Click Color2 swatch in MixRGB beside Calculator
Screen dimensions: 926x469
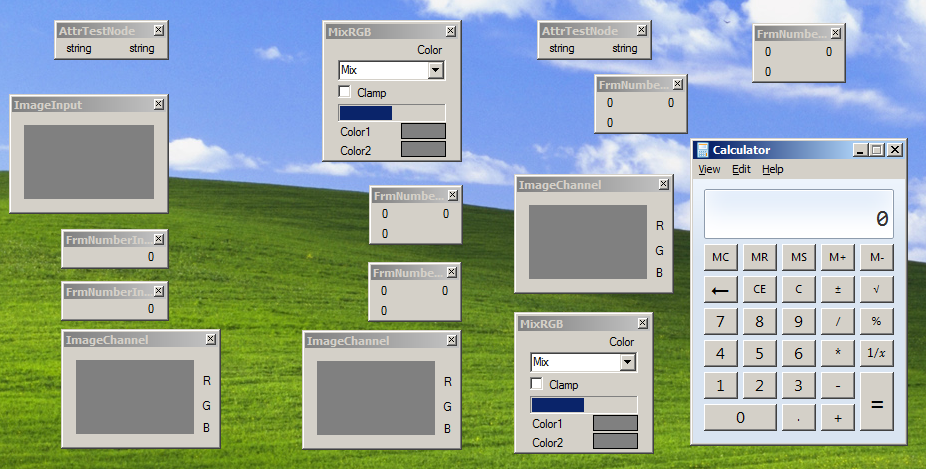(x=615, y=441)
